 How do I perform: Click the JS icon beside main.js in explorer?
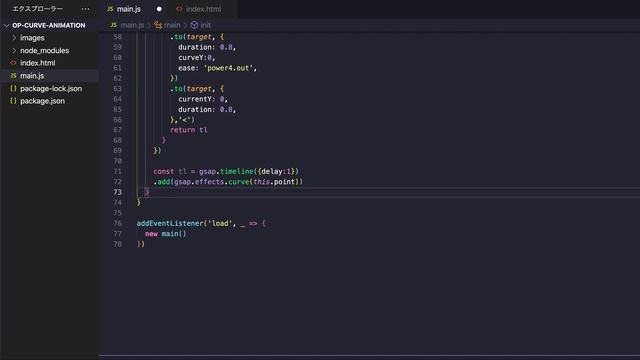click(13, 76)
